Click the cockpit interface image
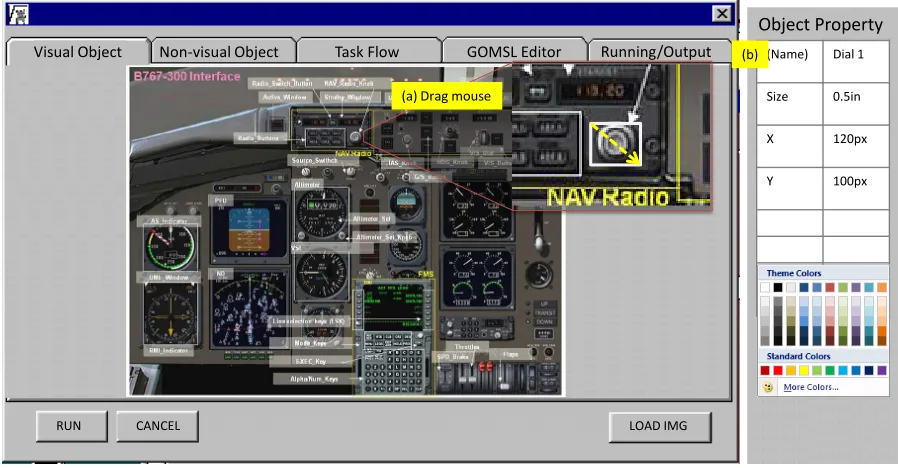 (x=345, y=231)
